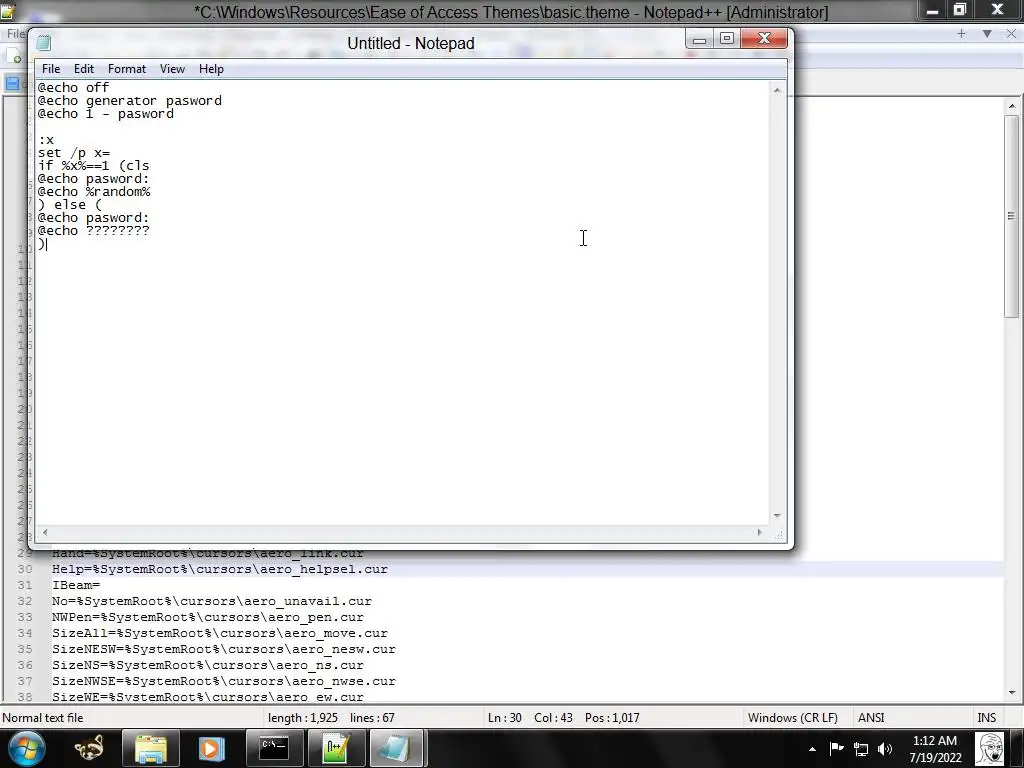The width and height of the screenshot is (1024, 768).
Task: Click the Notepad++ close document X
Action: (x=1011, y=33)
